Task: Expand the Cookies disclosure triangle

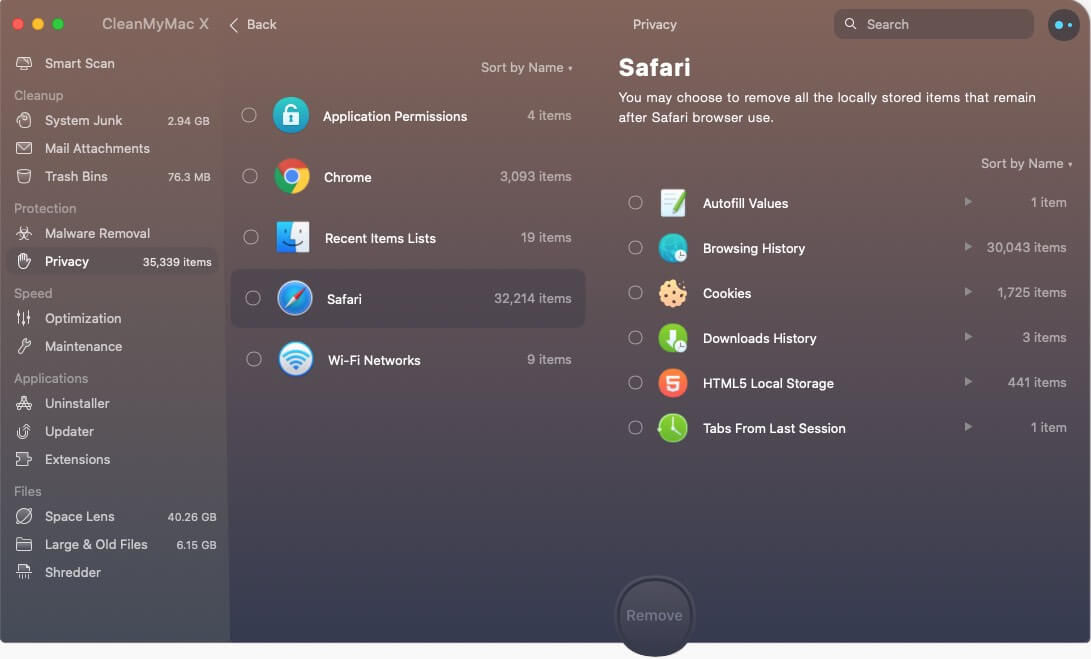Action: point(968,292)
